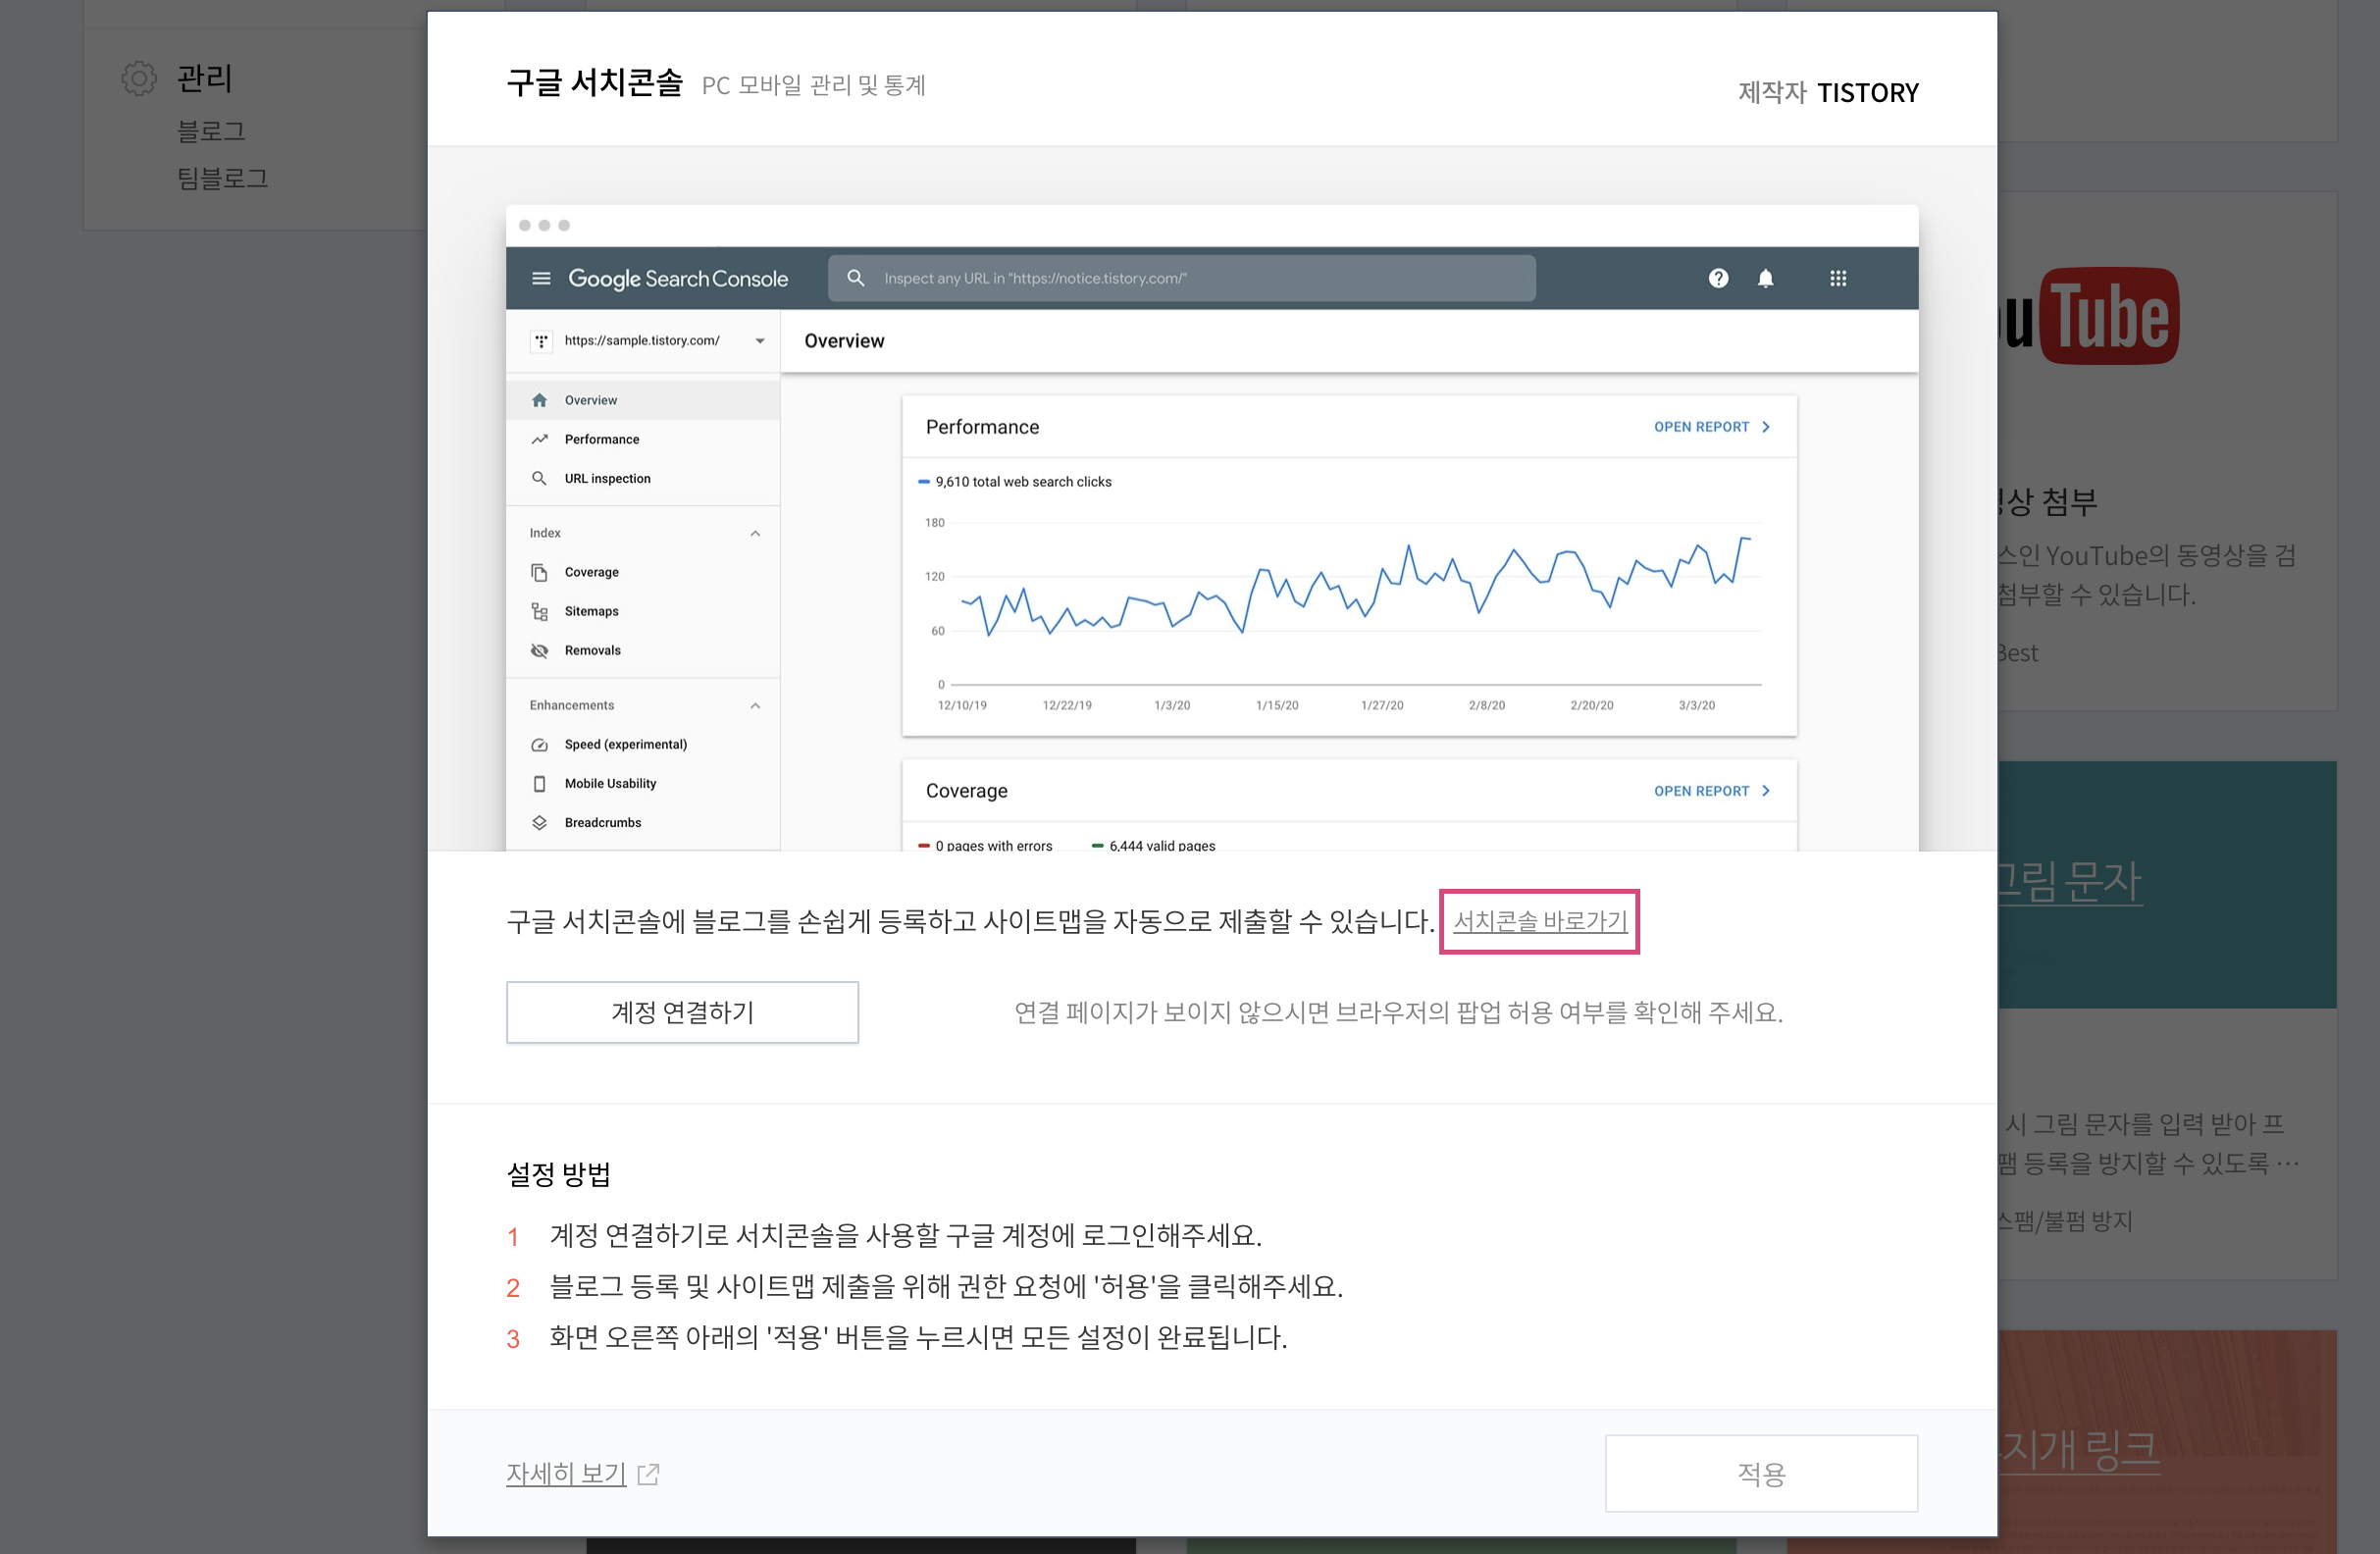Open the sample.tistory.com property dropdown
Viewport: 2380px width, 1554px height.
click(760, 341)
